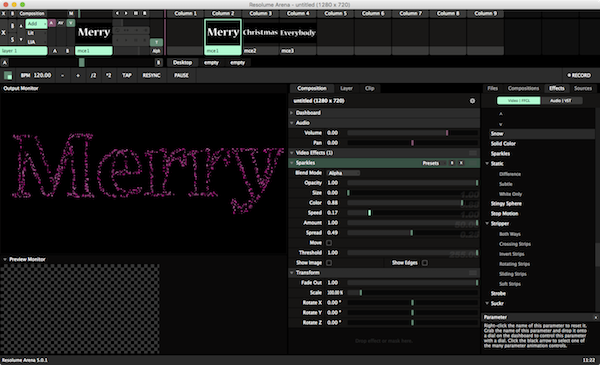The height and width of the screenshot is (365, 600).
Task: Close the Parameter help panel
Action: pos(596,317)
